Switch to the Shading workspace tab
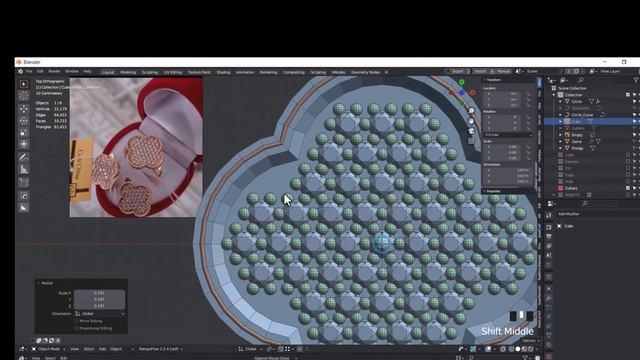Viewport: 640px width, 360px height. click(223, 72)
